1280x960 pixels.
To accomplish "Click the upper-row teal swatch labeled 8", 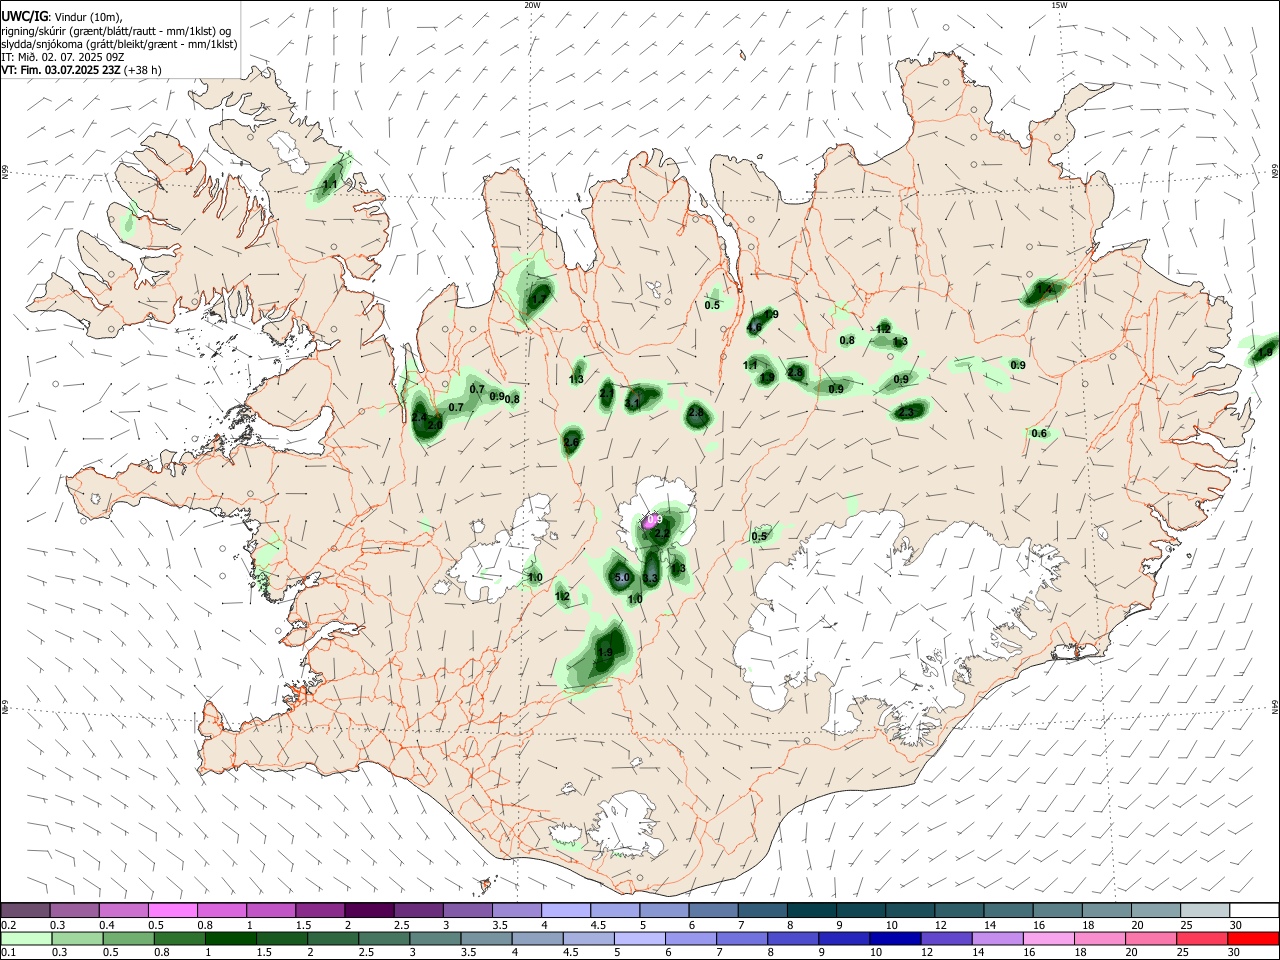I will (x=810, y=910).
